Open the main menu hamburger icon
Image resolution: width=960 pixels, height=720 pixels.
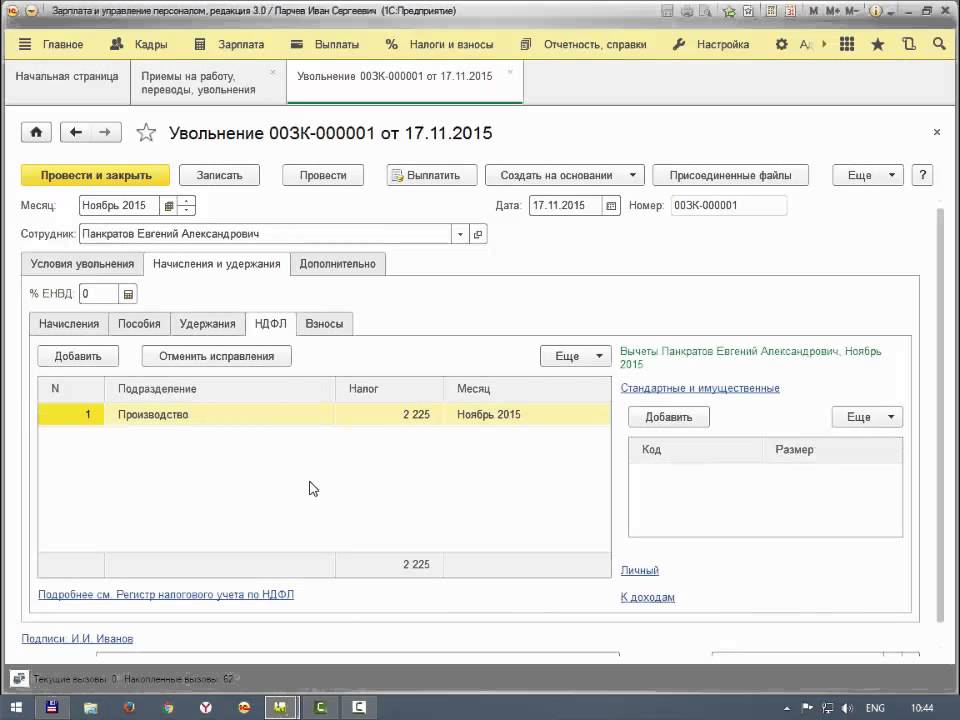point(24,44)
